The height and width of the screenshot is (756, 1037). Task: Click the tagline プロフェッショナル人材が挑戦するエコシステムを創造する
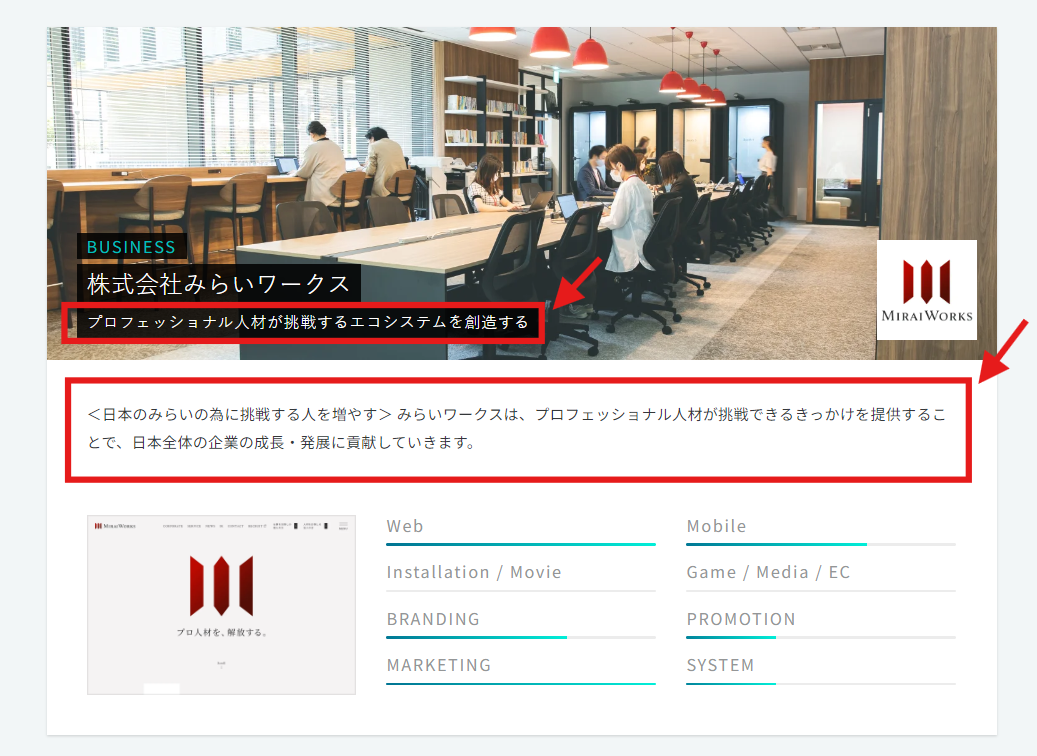click(308, 322)
